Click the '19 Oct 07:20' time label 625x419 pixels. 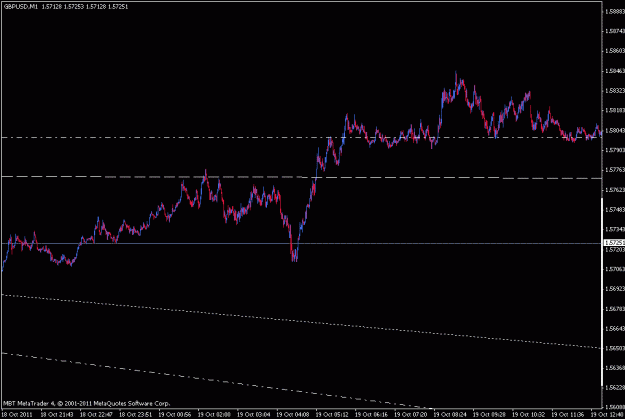(411, 415)
